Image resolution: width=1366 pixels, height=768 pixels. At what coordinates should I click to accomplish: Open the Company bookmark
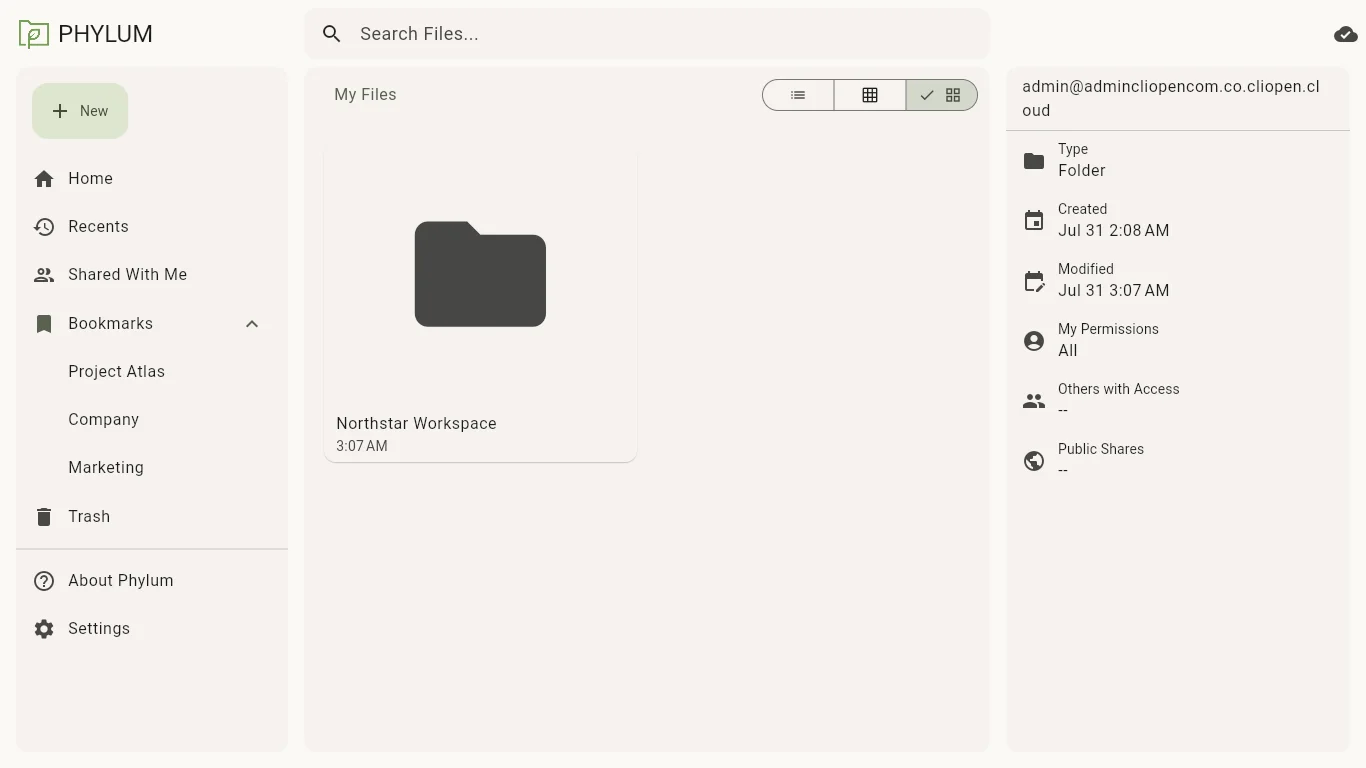(104, 420)
